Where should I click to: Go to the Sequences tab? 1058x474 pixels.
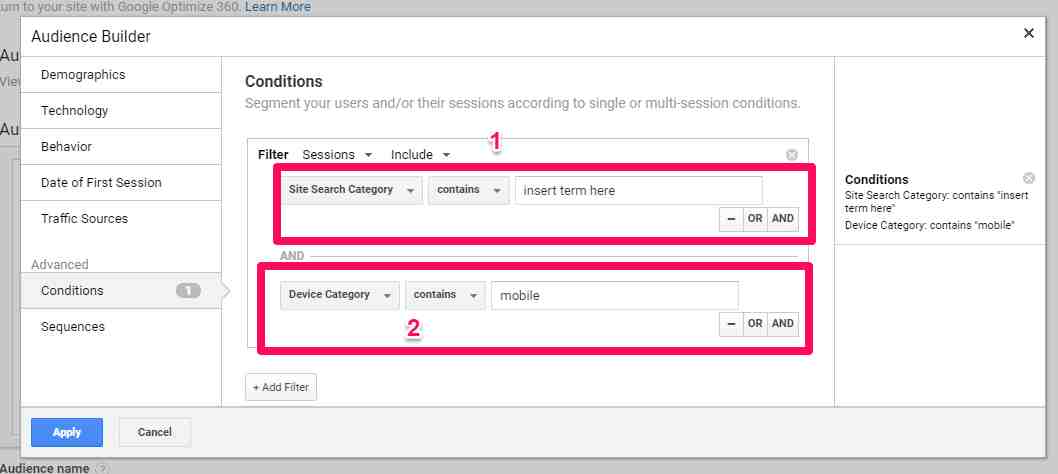[x=73, y=327]
